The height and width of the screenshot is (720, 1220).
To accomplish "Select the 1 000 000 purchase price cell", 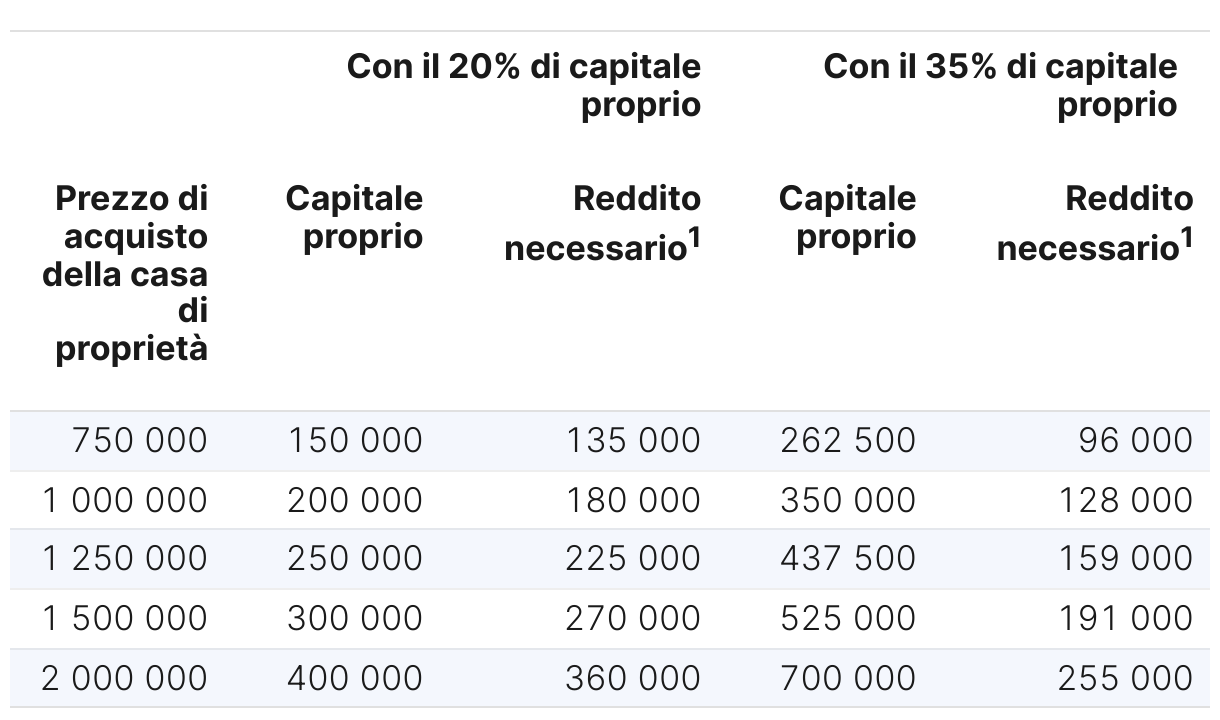I will pos(125,500).
